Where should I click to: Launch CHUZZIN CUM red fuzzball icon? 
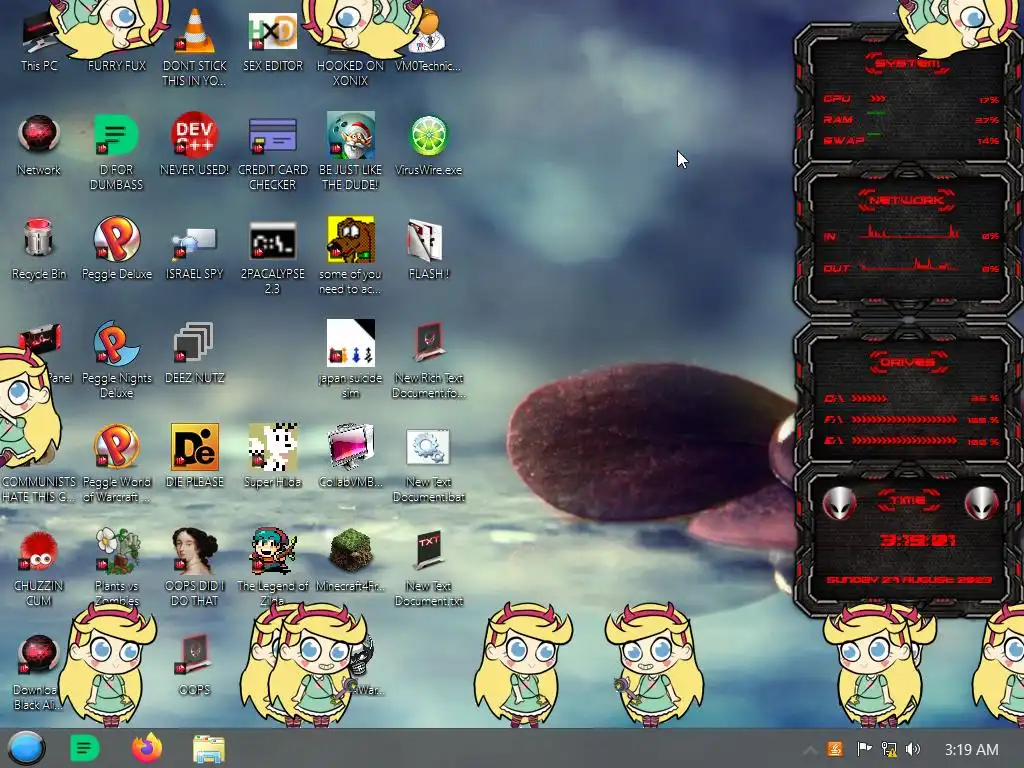(x=39, y=568)
